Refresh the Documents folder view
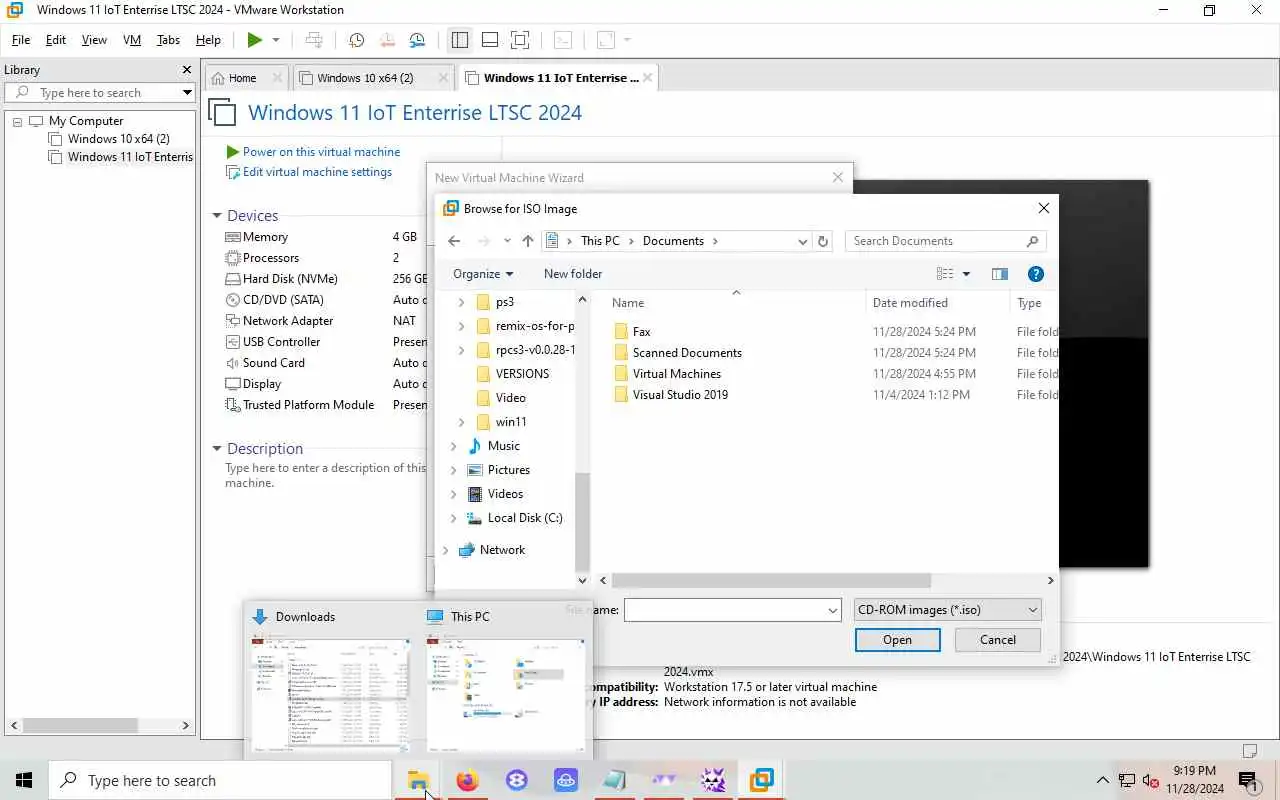1280x800 pixels. 823,241
